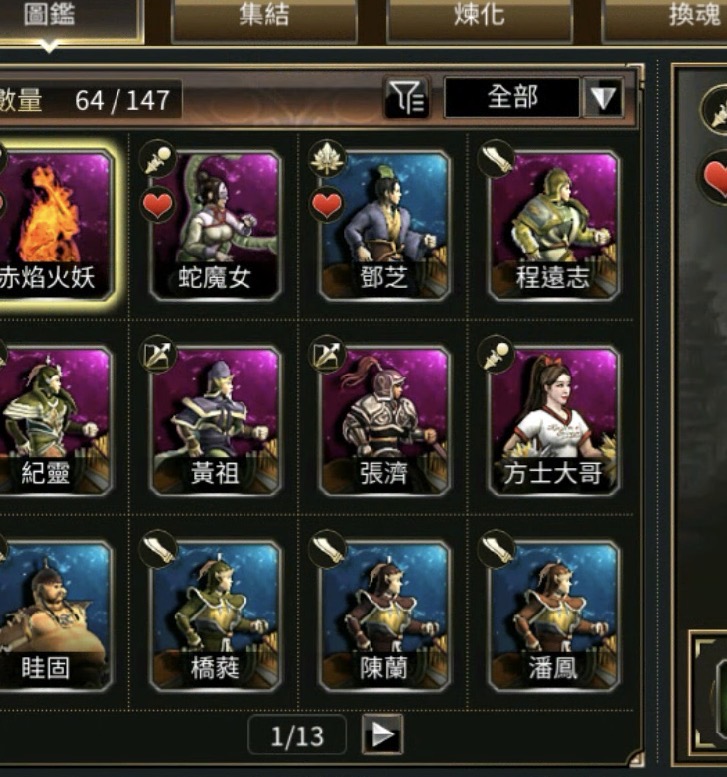Click the staff icon on 方士大哥 card
Viewport: 727px width, 777px height.
pos(496,354)
